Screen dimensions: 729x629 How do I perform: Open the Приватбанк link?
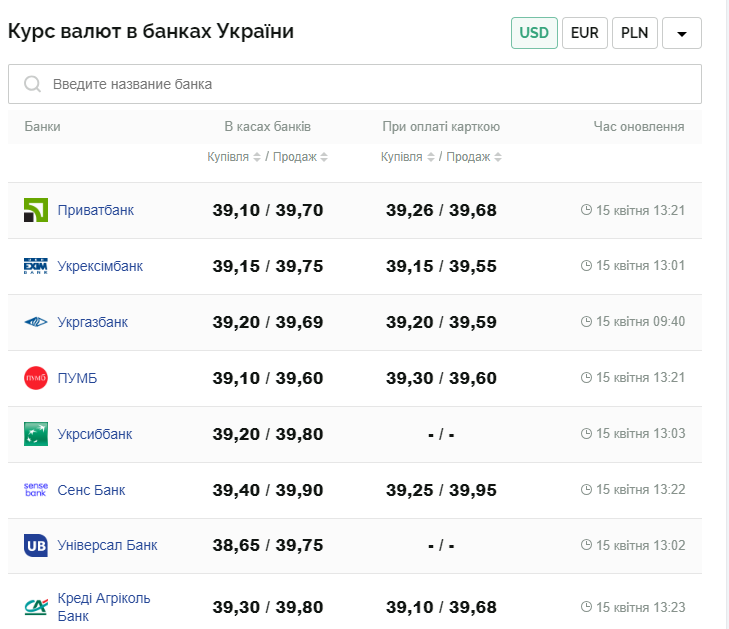[x=96, y=210]
